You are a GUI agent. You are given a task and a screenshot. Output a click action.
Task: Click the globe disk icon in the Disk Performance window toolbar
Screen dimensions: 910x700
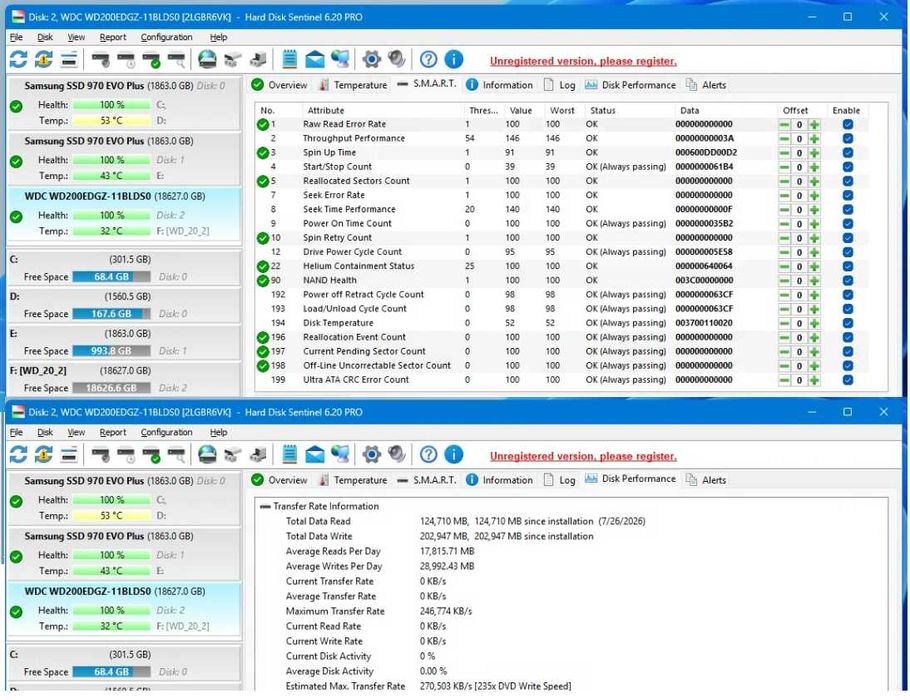point(207,454)
